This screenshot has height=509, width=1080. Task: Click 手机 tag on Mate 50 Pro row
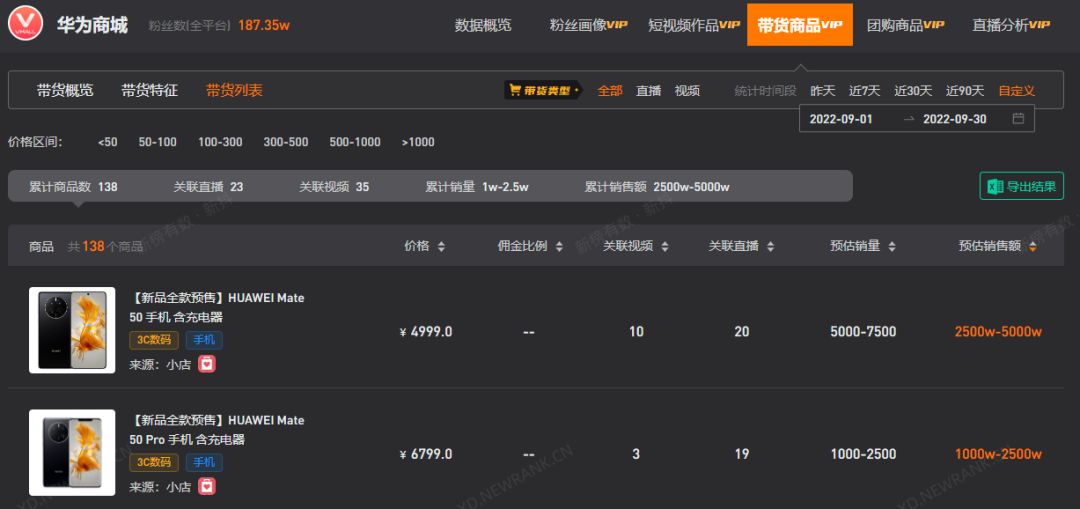tap(204, 462)
